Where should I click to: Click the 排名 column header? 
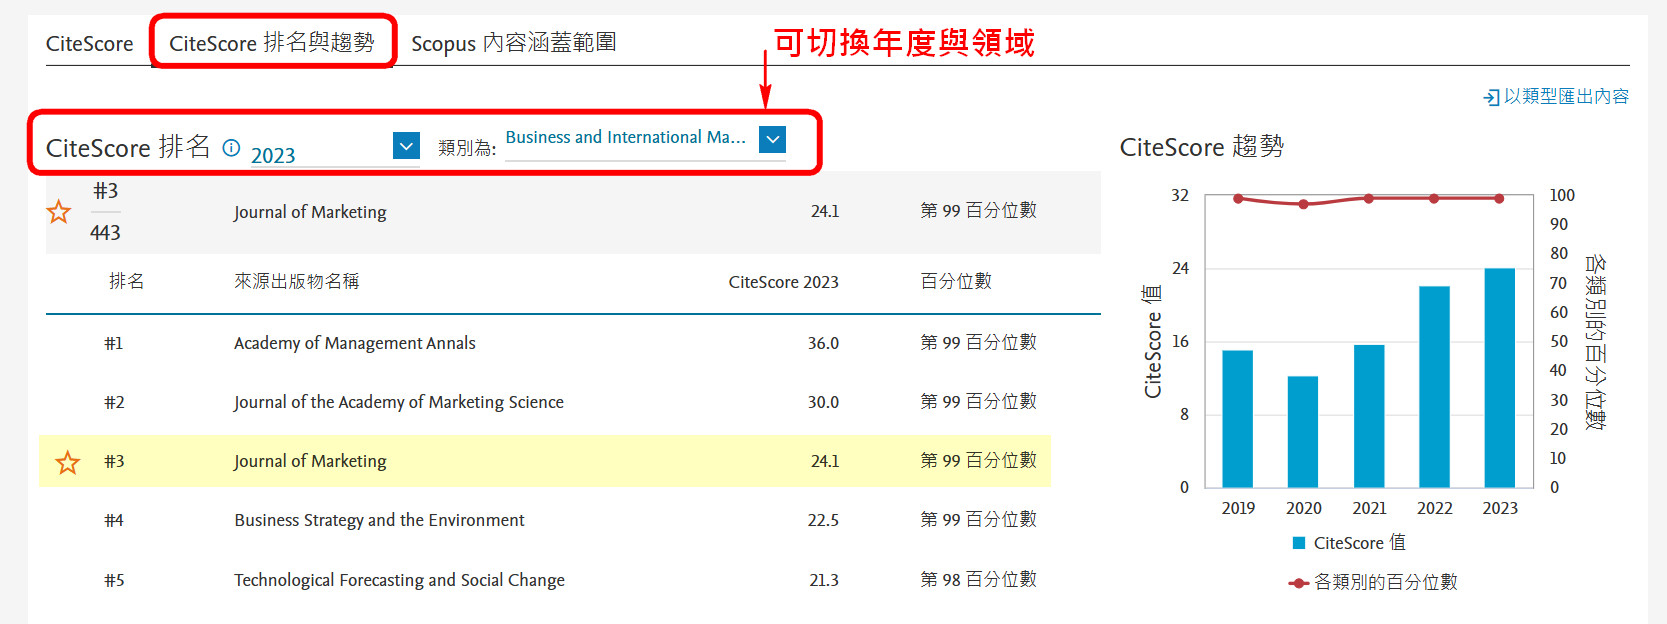(x=126, y=281)
